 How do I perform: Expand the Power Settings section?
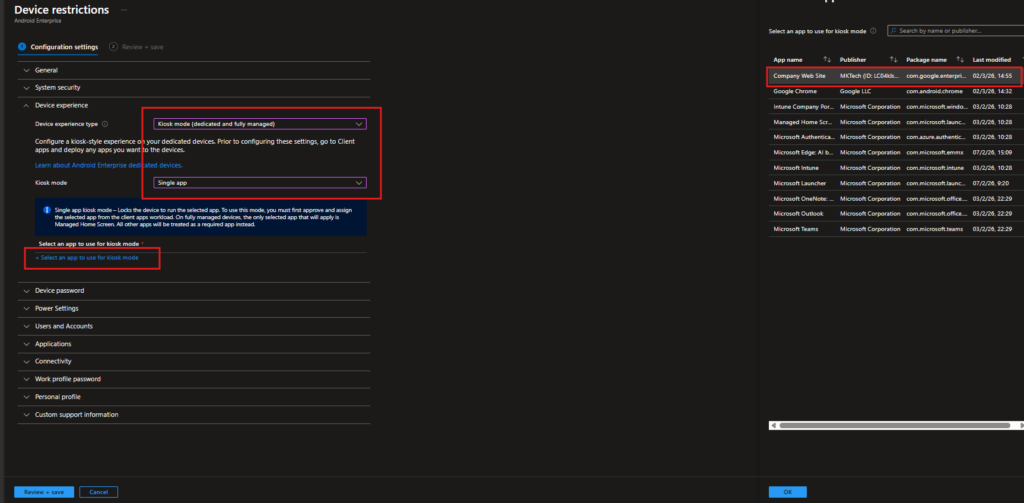click(56, 308)
